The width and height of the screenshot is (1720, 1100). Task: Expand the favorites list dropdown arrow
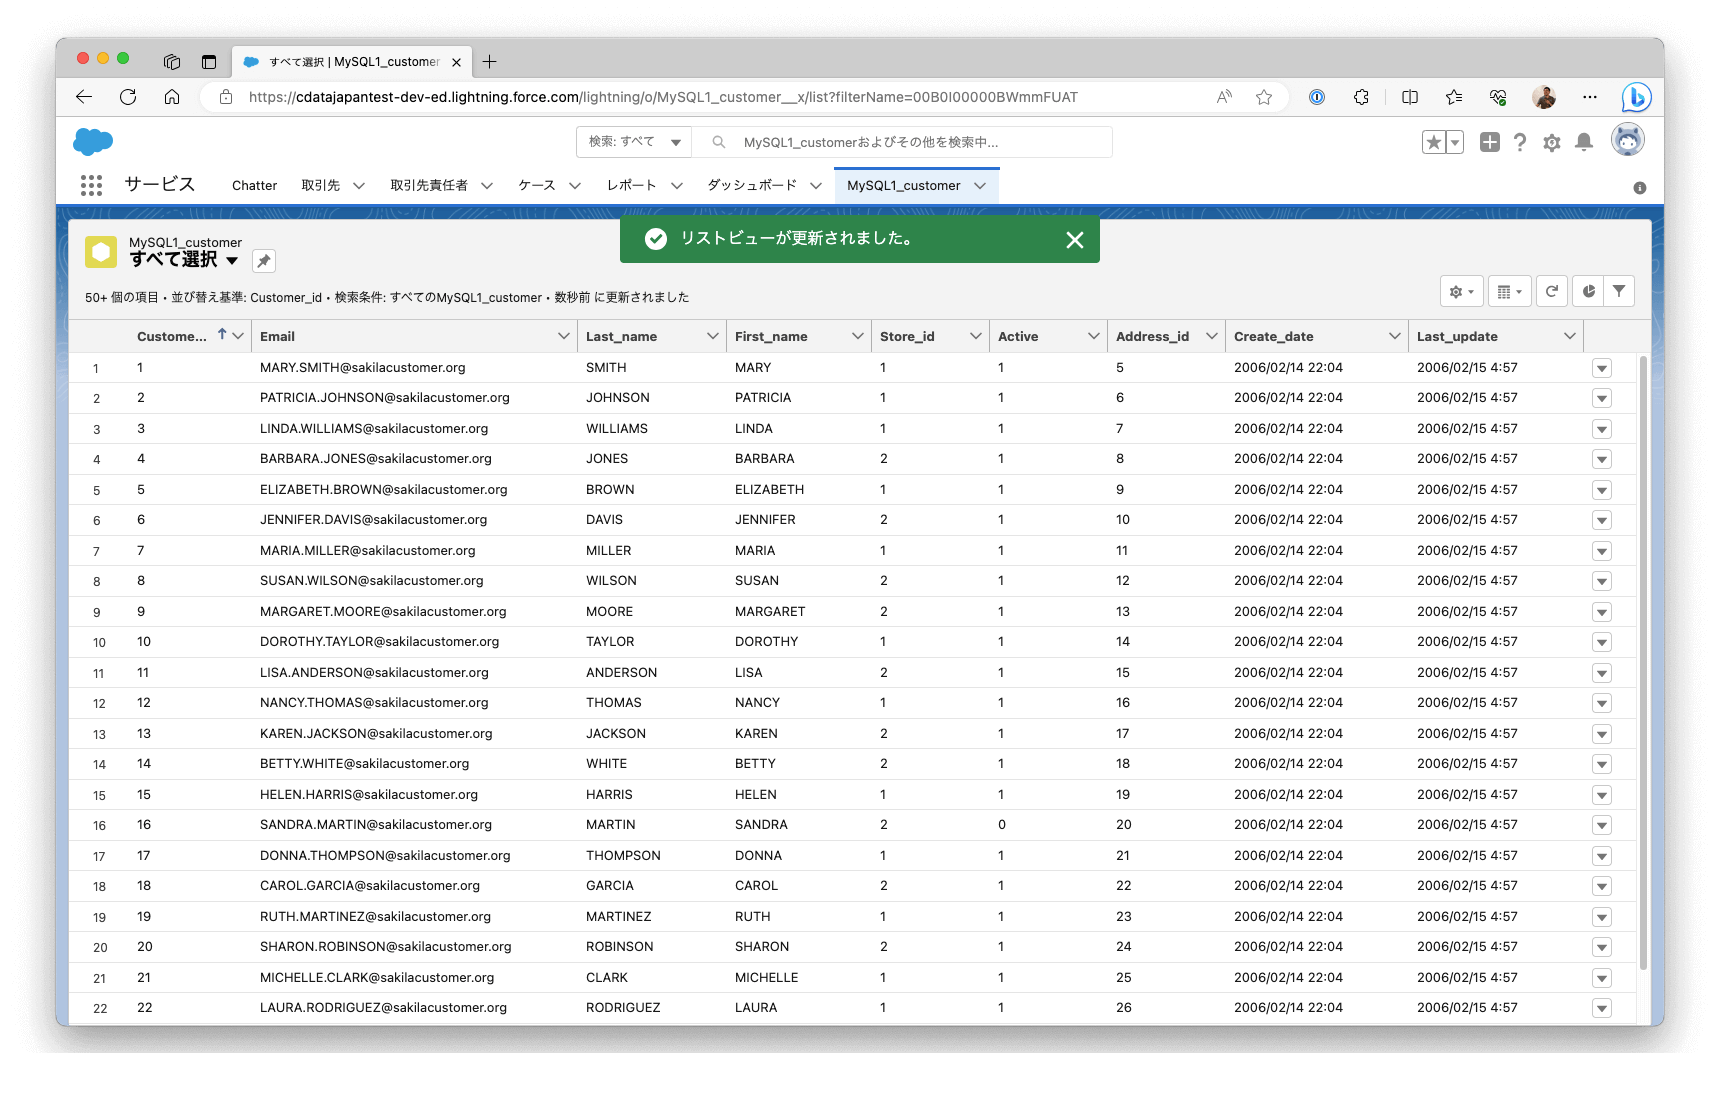point(1455,142)
